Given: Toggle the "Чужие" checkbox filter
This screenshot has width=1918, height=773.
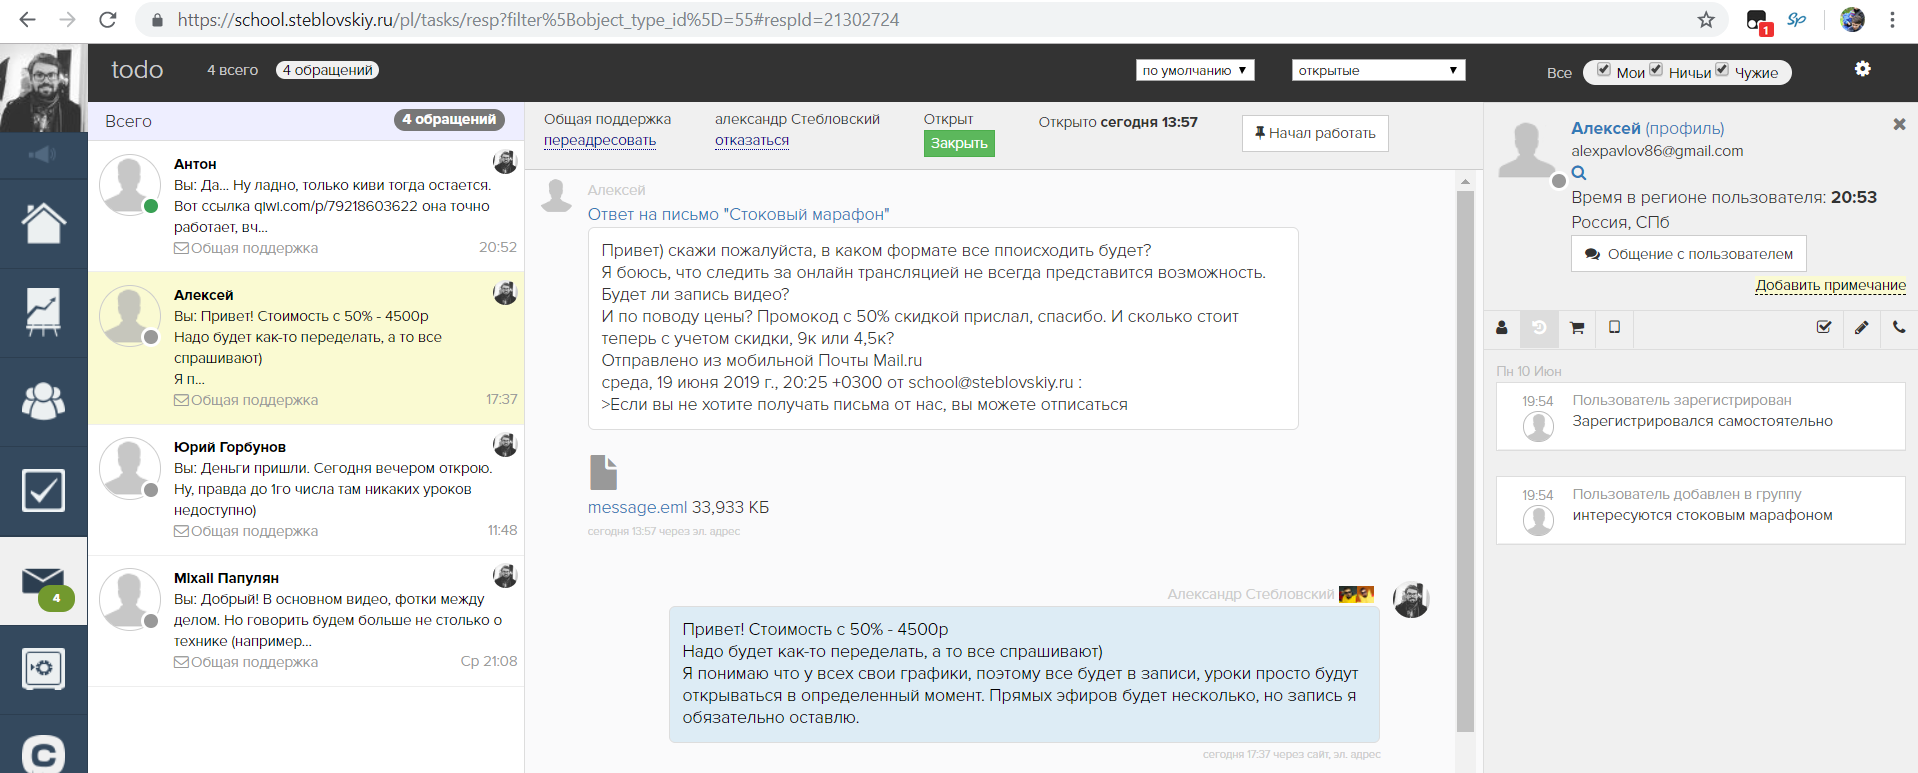Looking at the screenshot, I should click(x=1722, y=70).
